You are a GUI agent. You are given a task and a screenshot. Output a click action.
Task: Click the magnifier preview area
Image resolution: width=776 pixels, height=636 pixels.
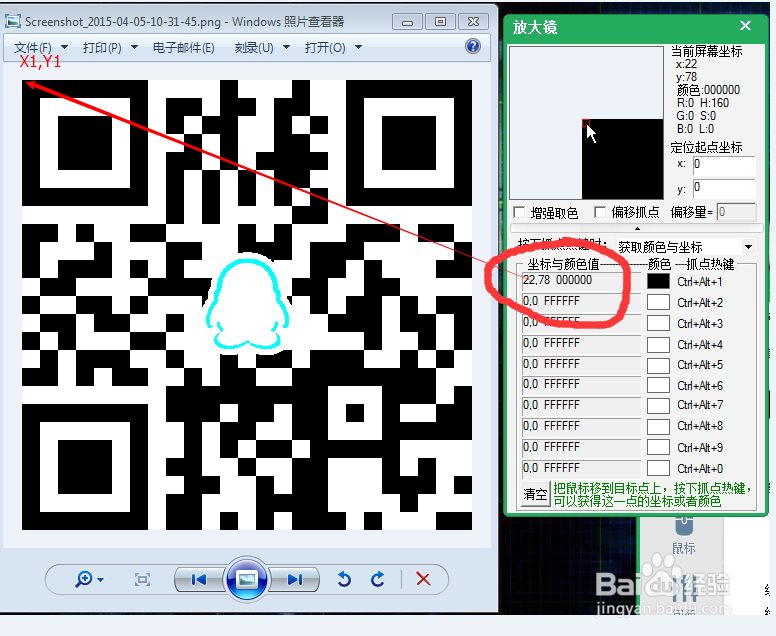coord(586,123)
